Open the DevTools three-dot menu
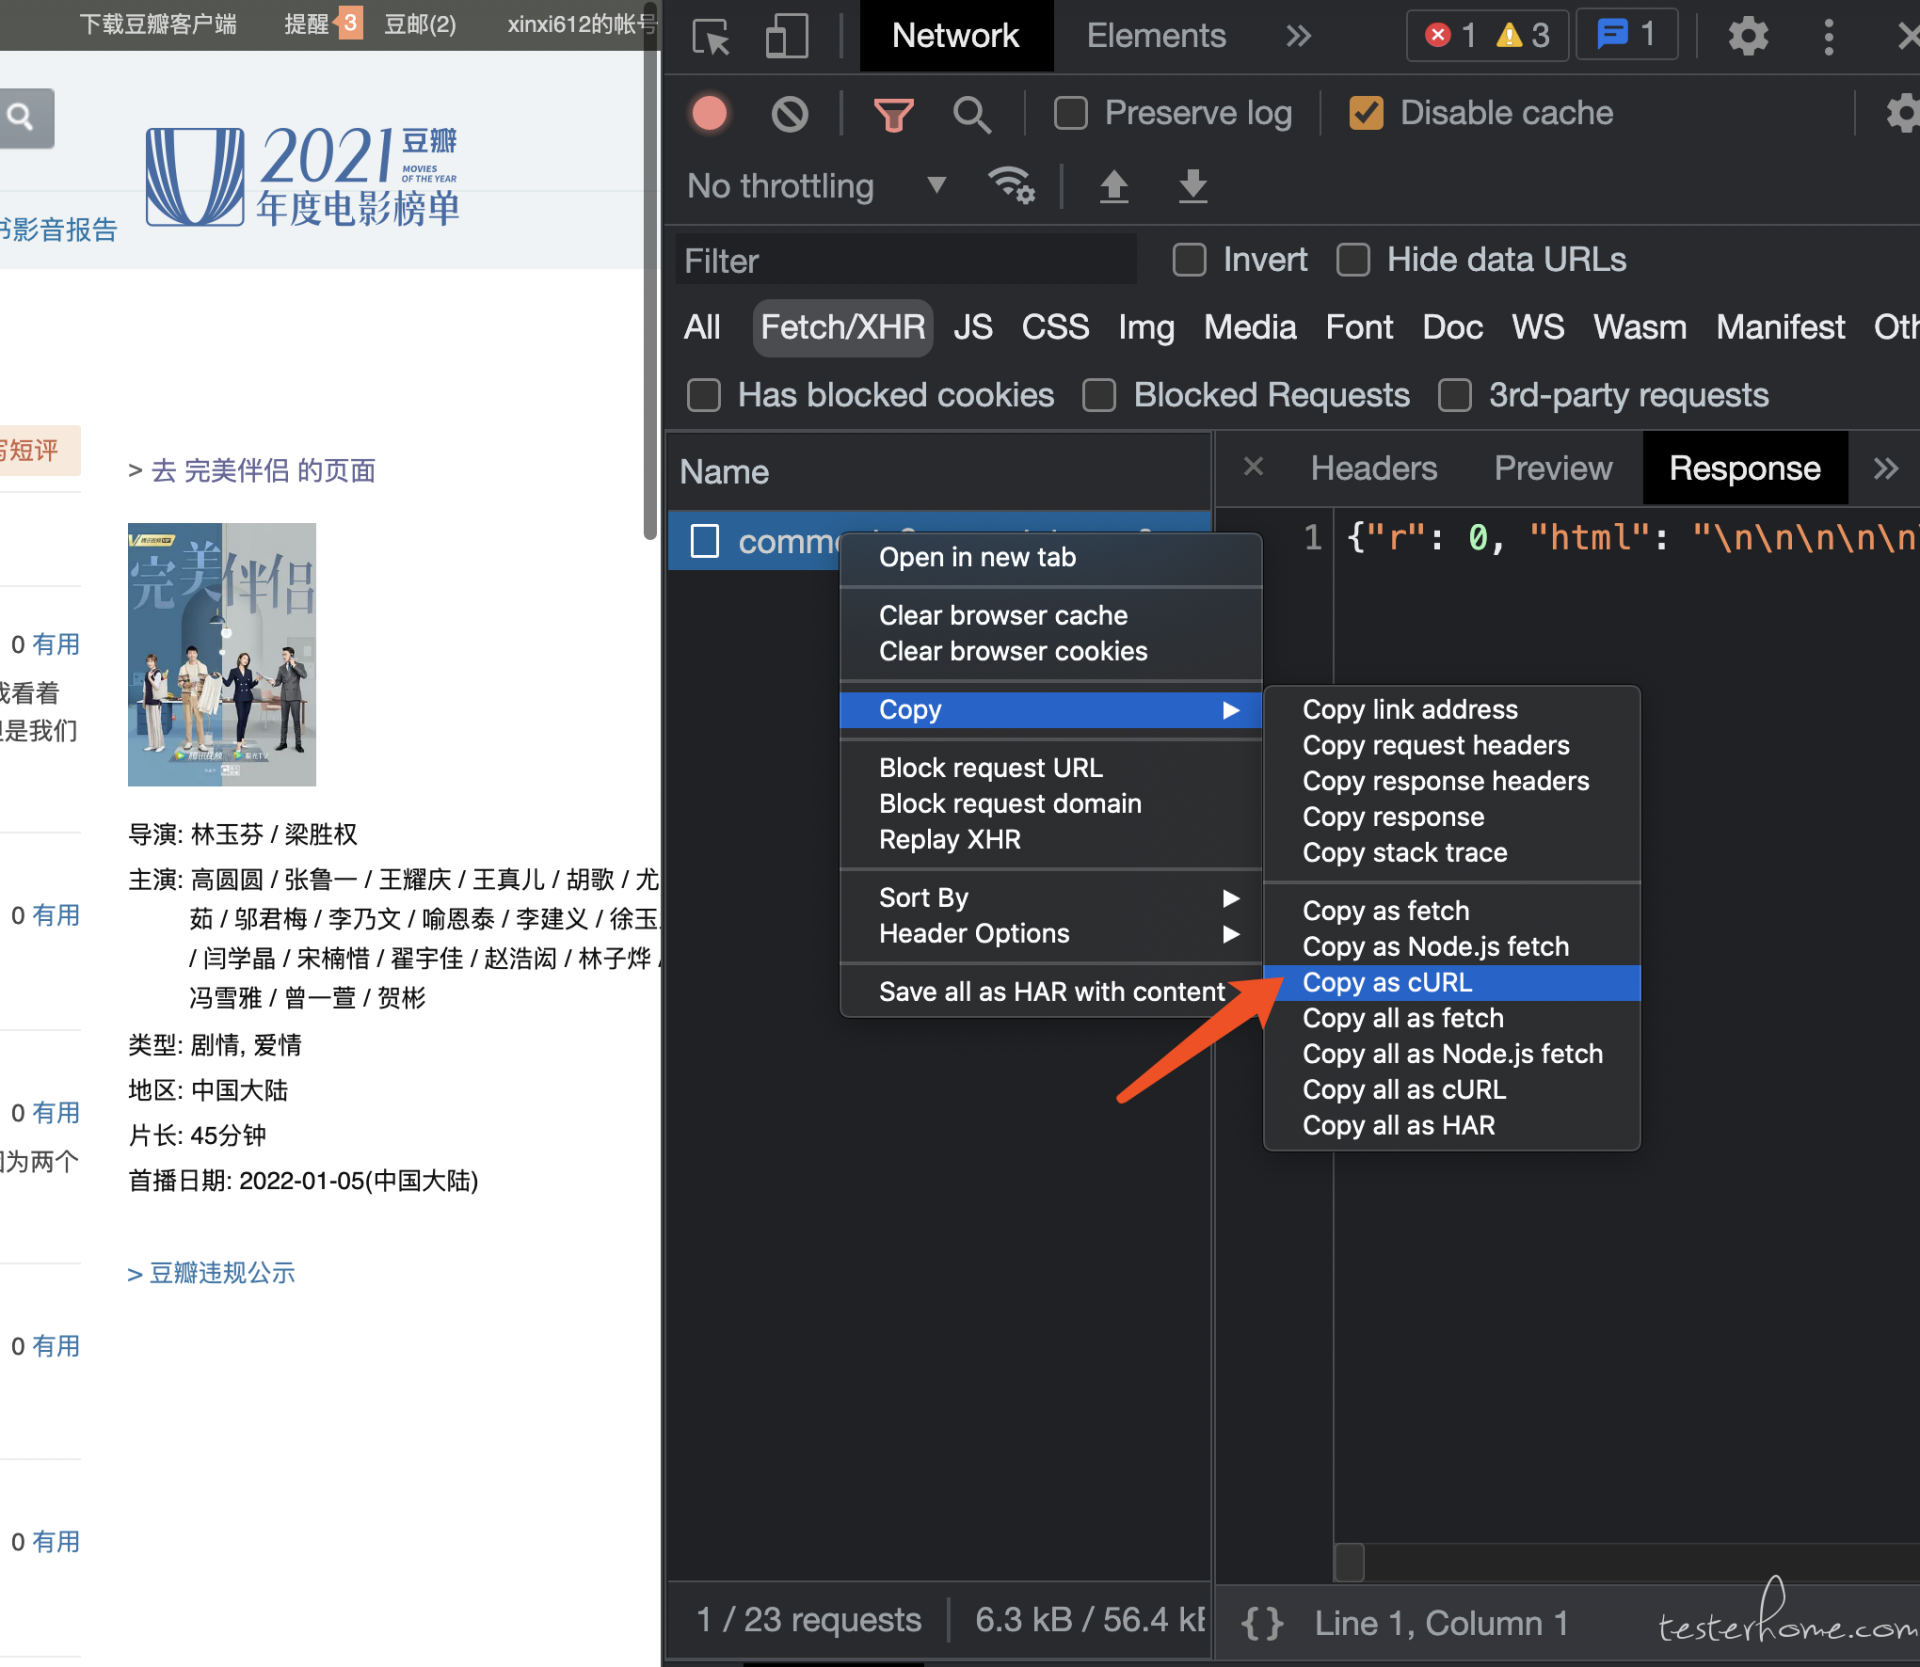The image size is (1920, 1667). (x=1829, y=36)
